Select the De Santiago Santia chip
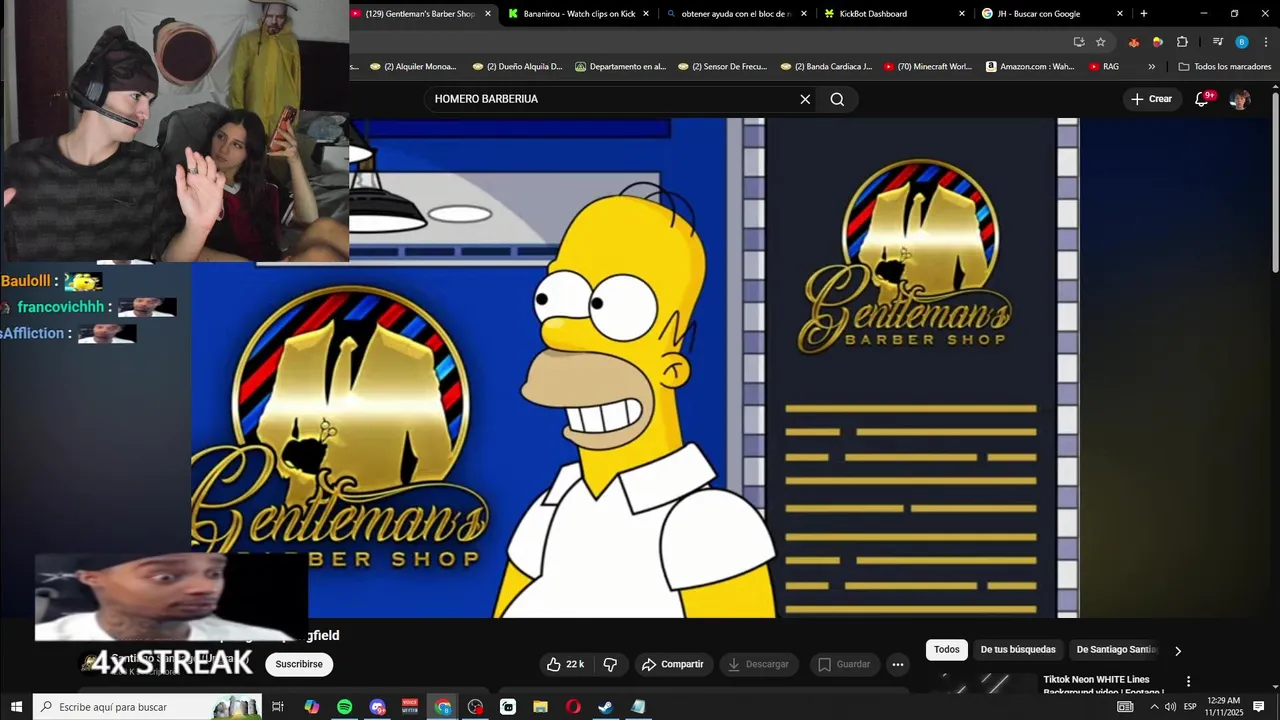The width and height of the screenshot is (1280, 720). coord(1116,650)
